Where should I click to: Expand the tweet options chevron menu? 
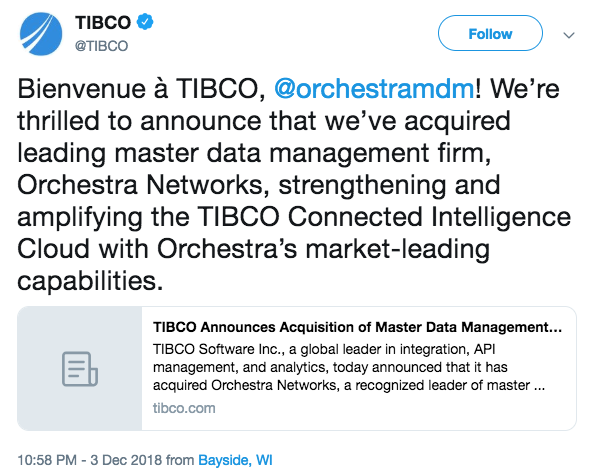tap(569, 35)
